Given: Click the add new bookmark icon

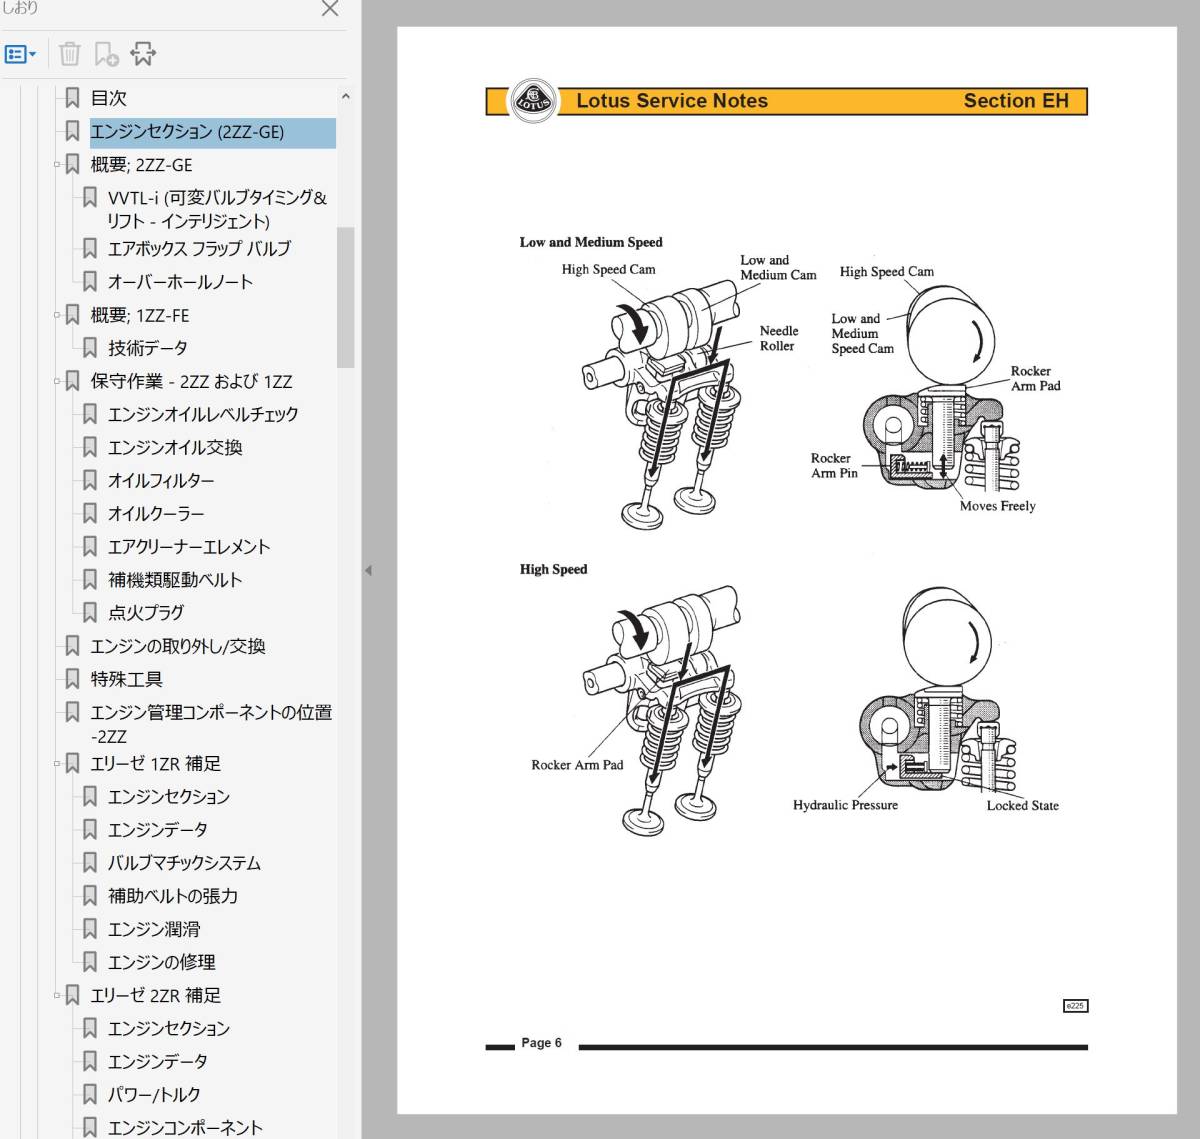Looking at the screenshot, I should coord(106,54).
